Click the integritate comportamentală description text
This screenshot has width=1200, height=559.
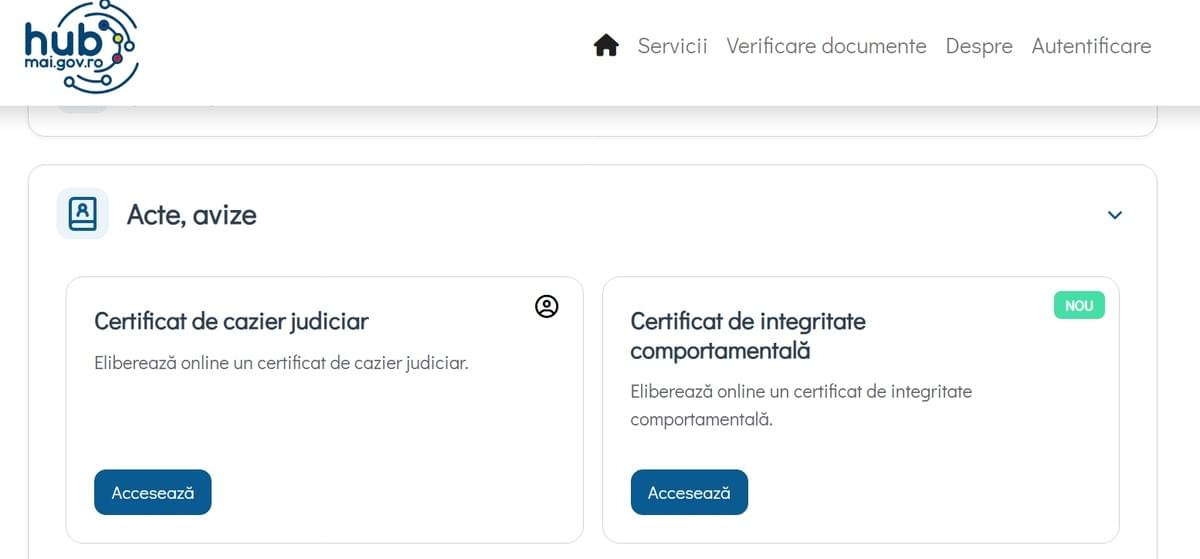(x=801, y=405)
